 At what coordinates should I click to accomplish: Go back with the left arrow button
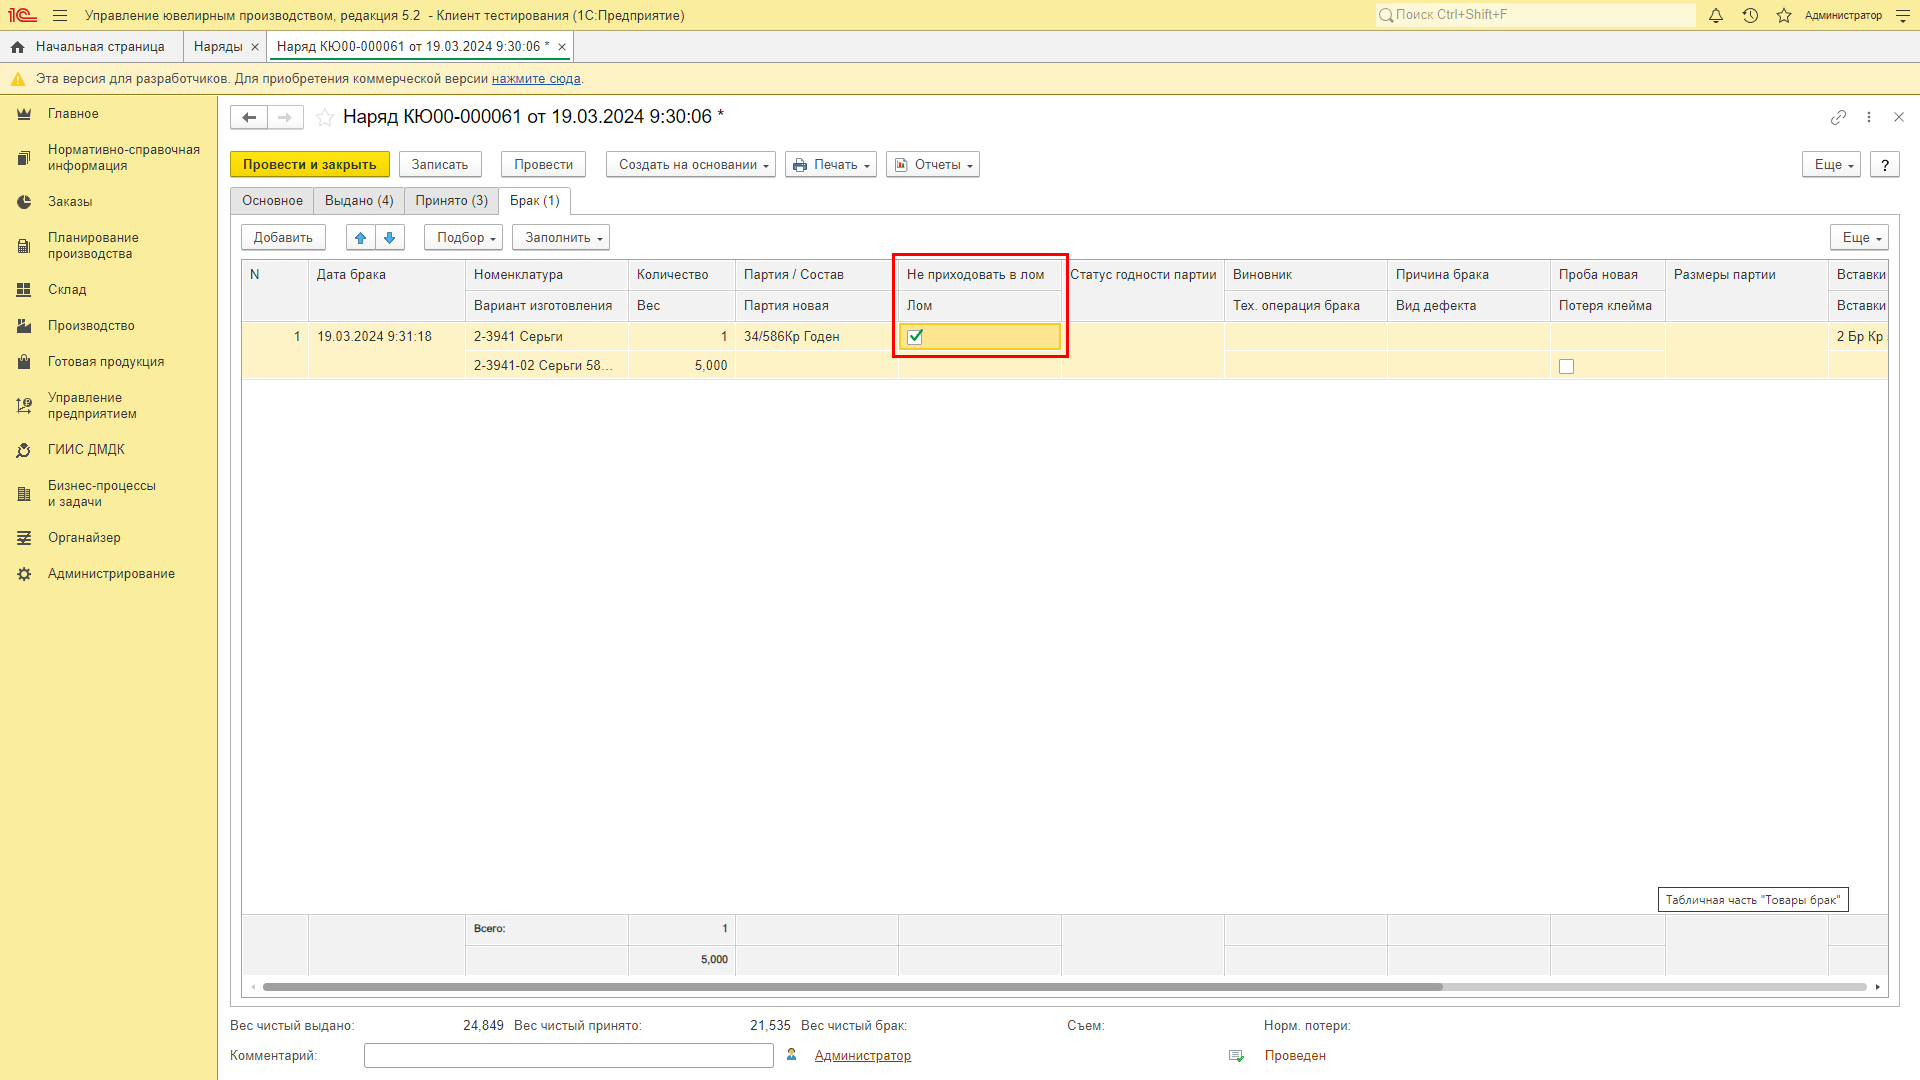[249, 118]
